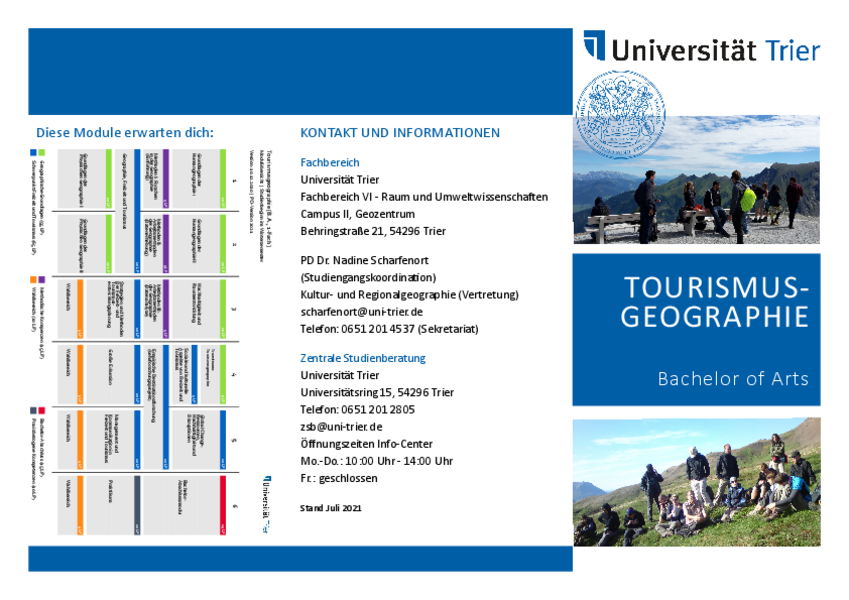Click semester number 6 in the module table
Screen dimensions: 849x600
pyautogui.click(x=234, y=506)
